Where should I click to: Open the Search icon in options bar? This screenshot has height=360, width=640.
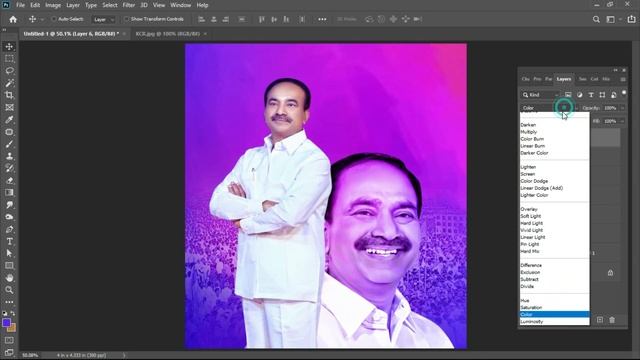[596, 19]
